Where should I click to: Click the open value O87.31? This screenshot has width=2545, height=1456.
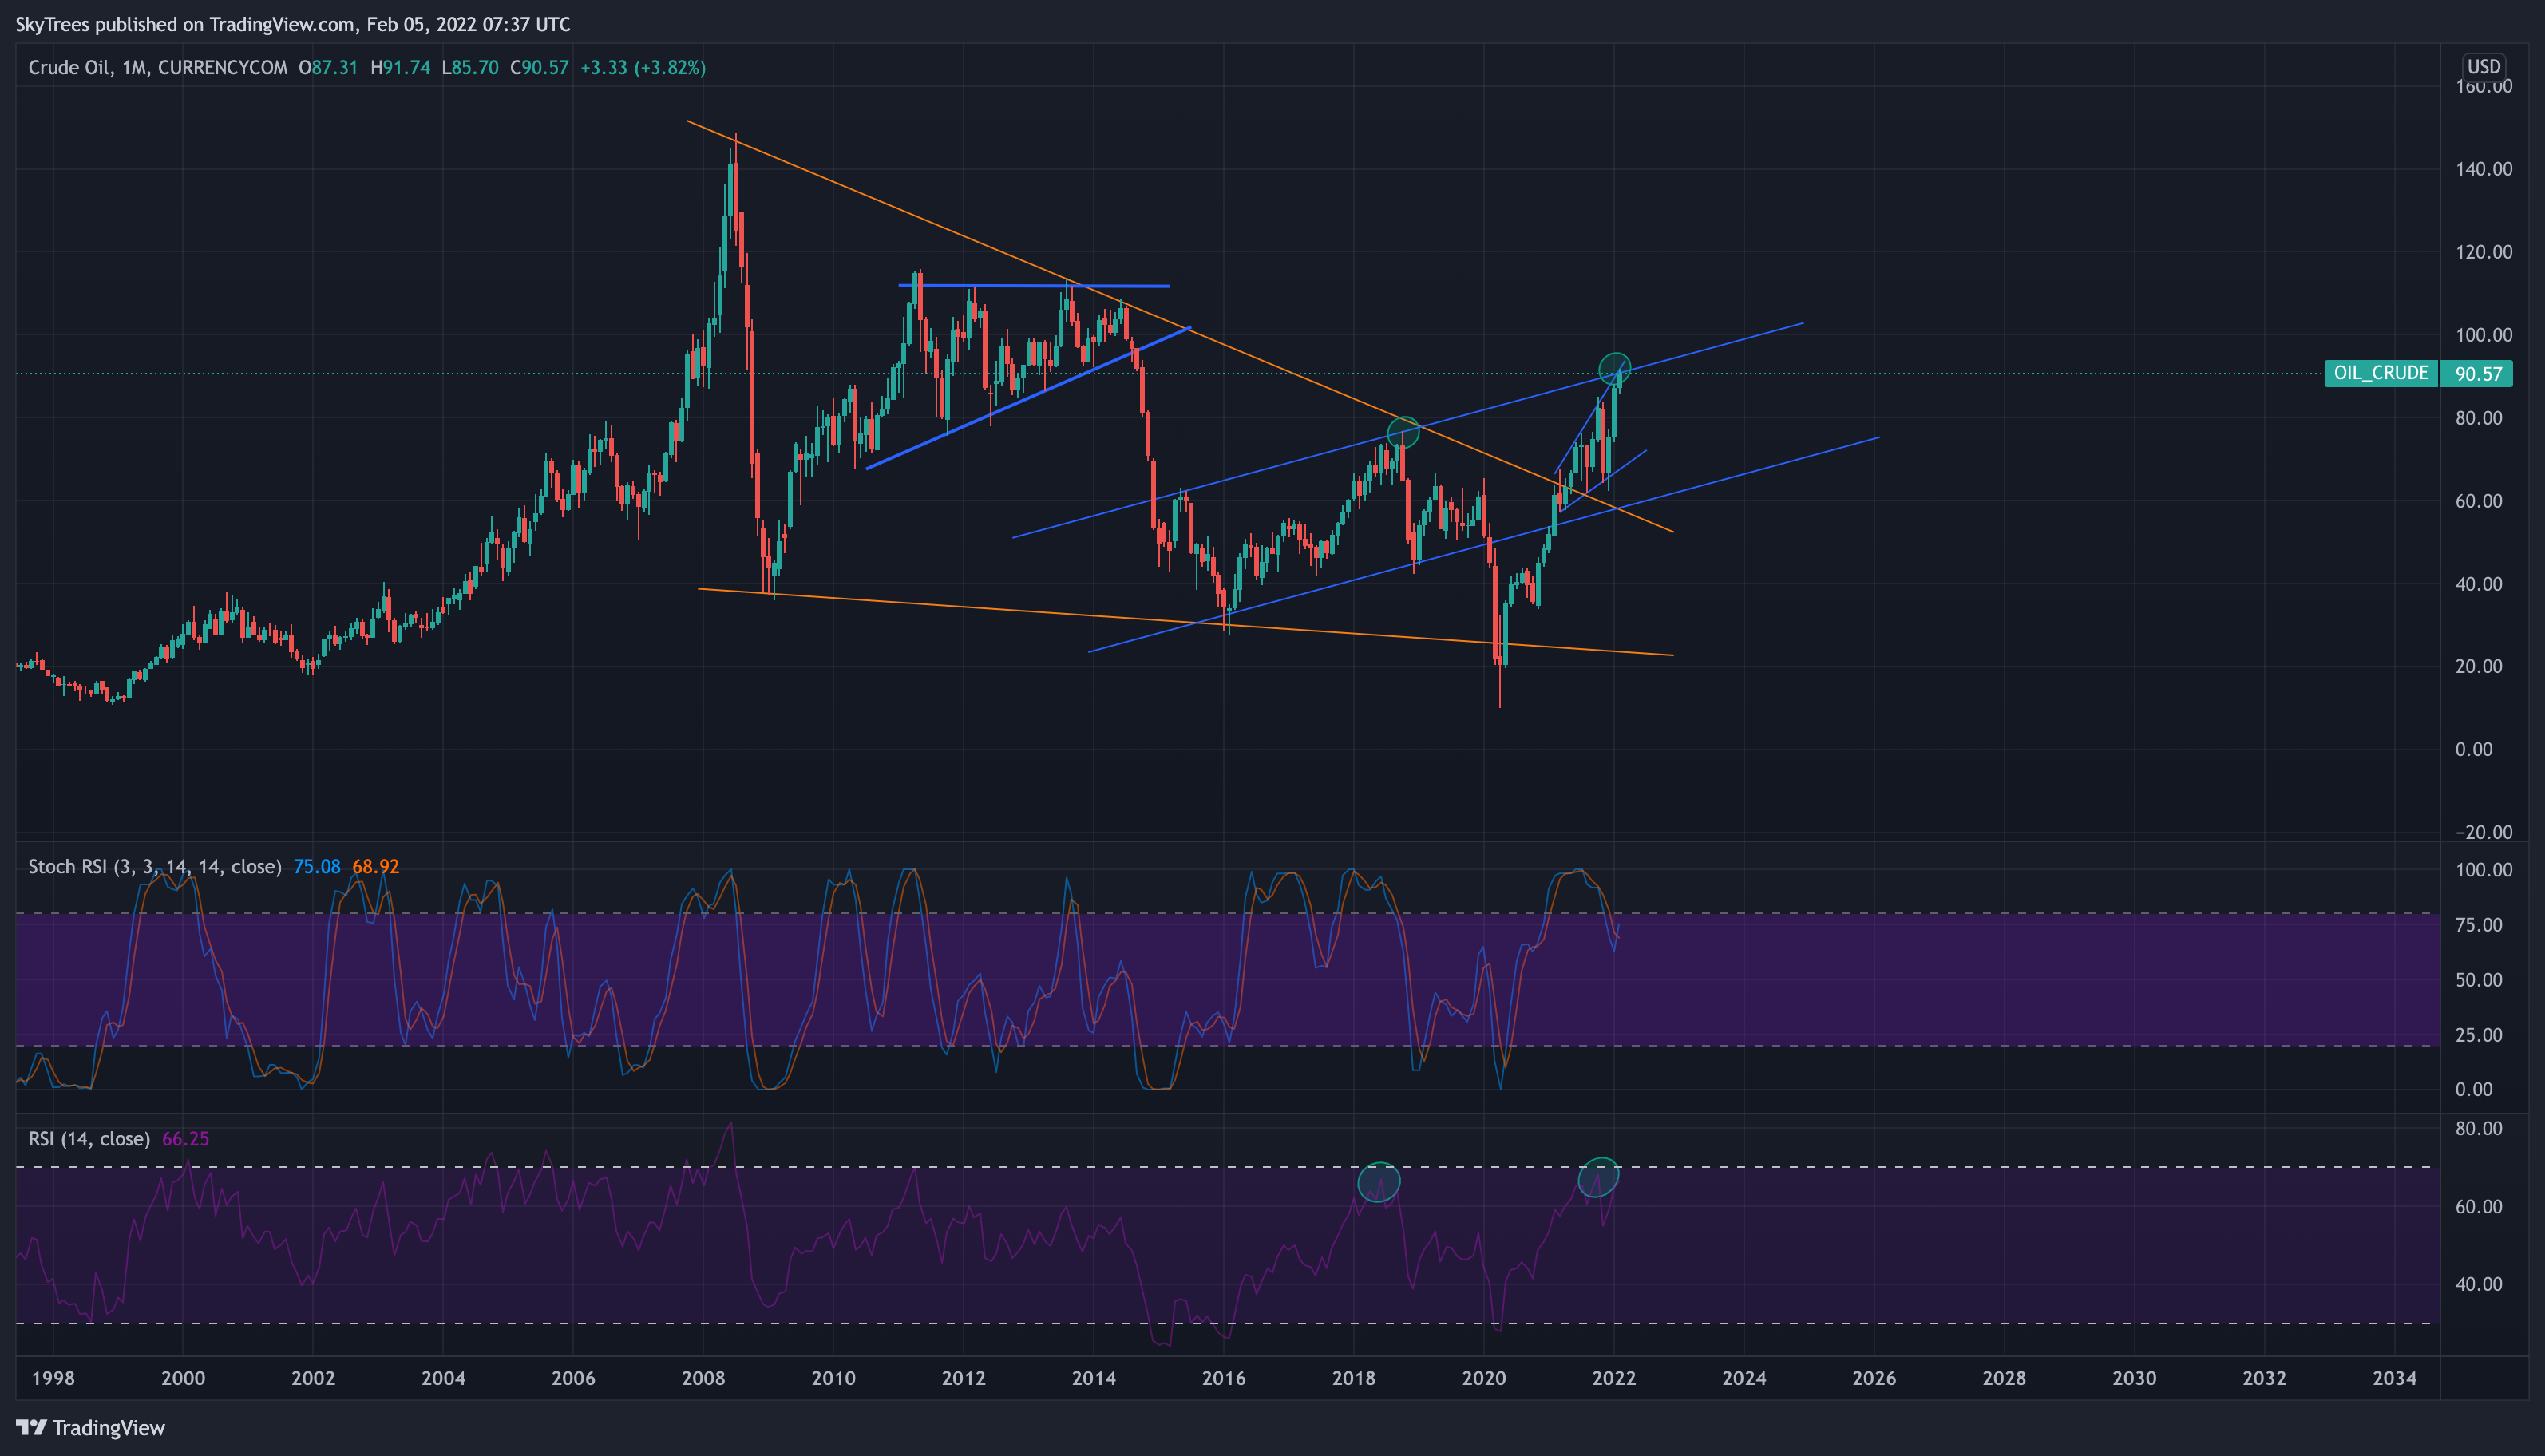(x=328, y=68)
